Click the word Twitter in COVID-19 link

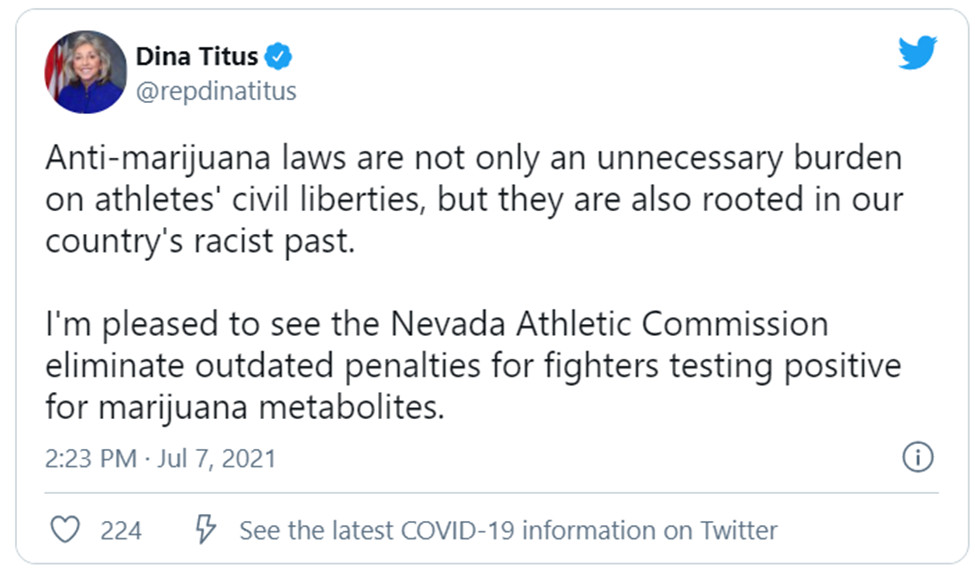739,530
